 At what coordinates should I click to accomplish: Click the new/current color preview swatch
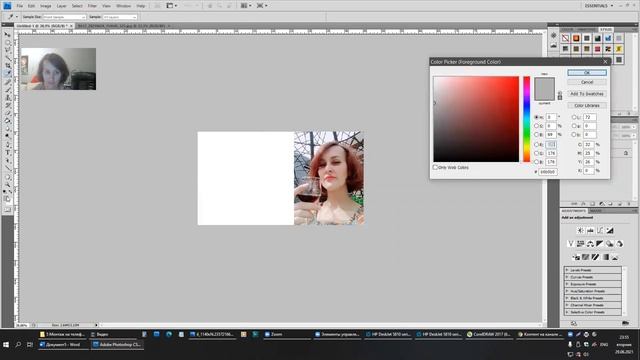[x=544, y=89]
